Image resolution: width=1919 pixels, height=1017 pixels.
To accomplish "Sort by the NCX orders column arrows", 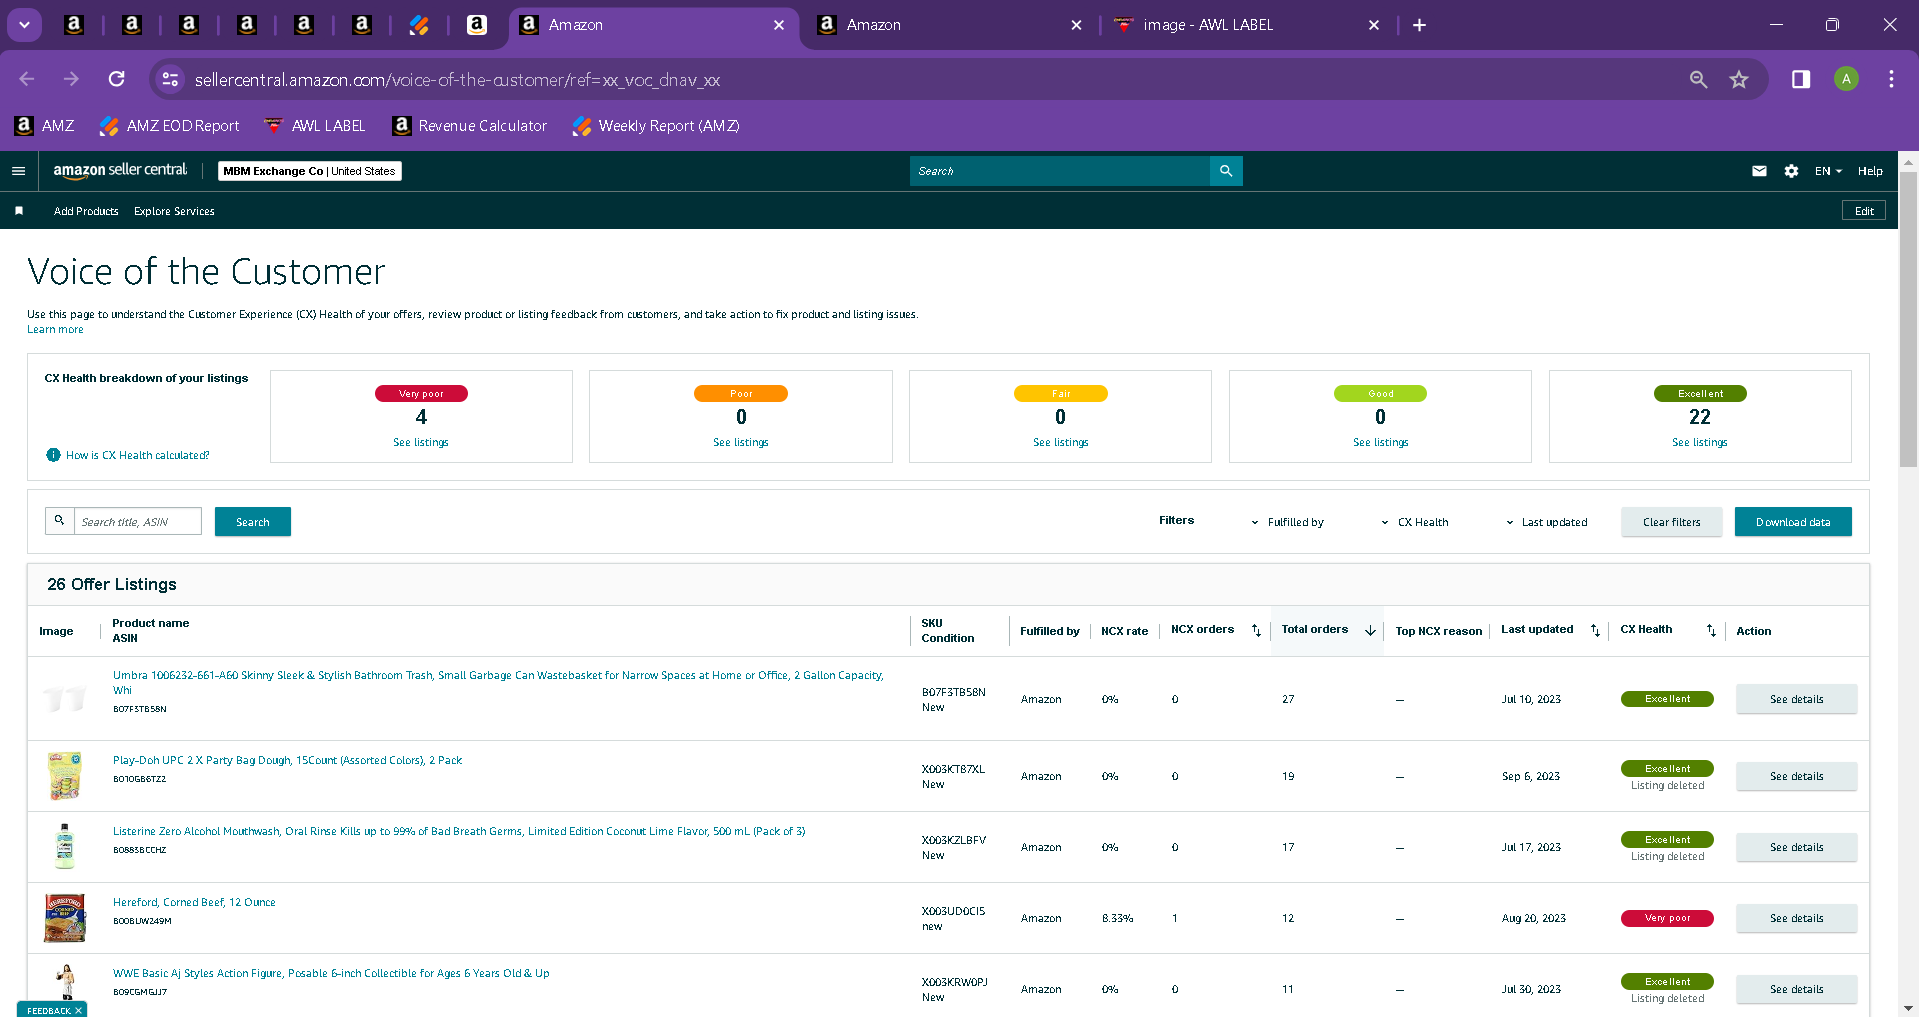I will click(1256, 630).
